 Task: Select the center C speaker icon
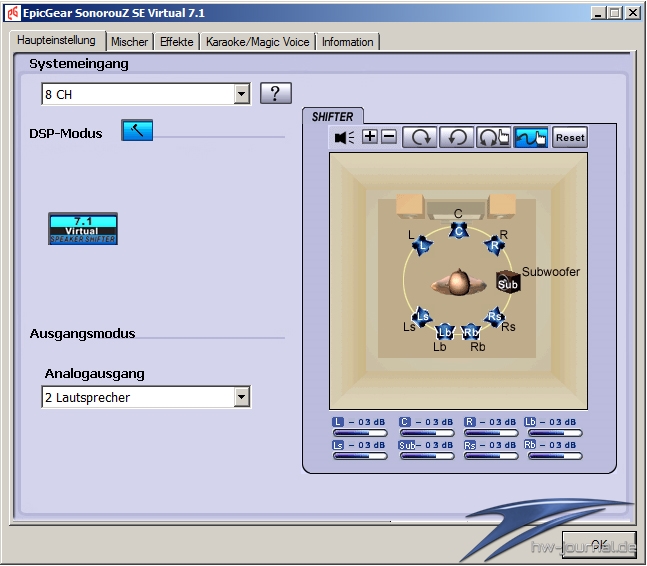(x=459, y=231)
